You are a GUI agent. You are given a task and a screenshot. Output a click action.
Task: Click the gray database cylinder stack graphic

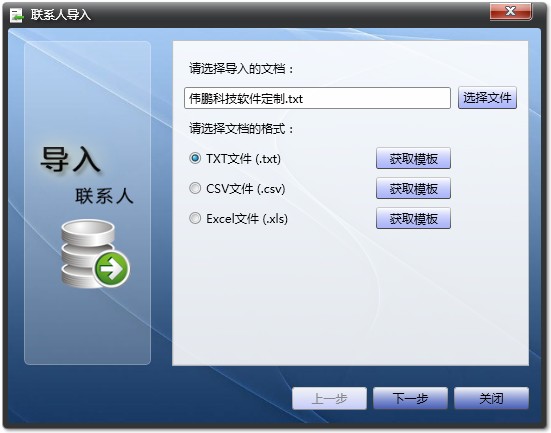point(88,254)
